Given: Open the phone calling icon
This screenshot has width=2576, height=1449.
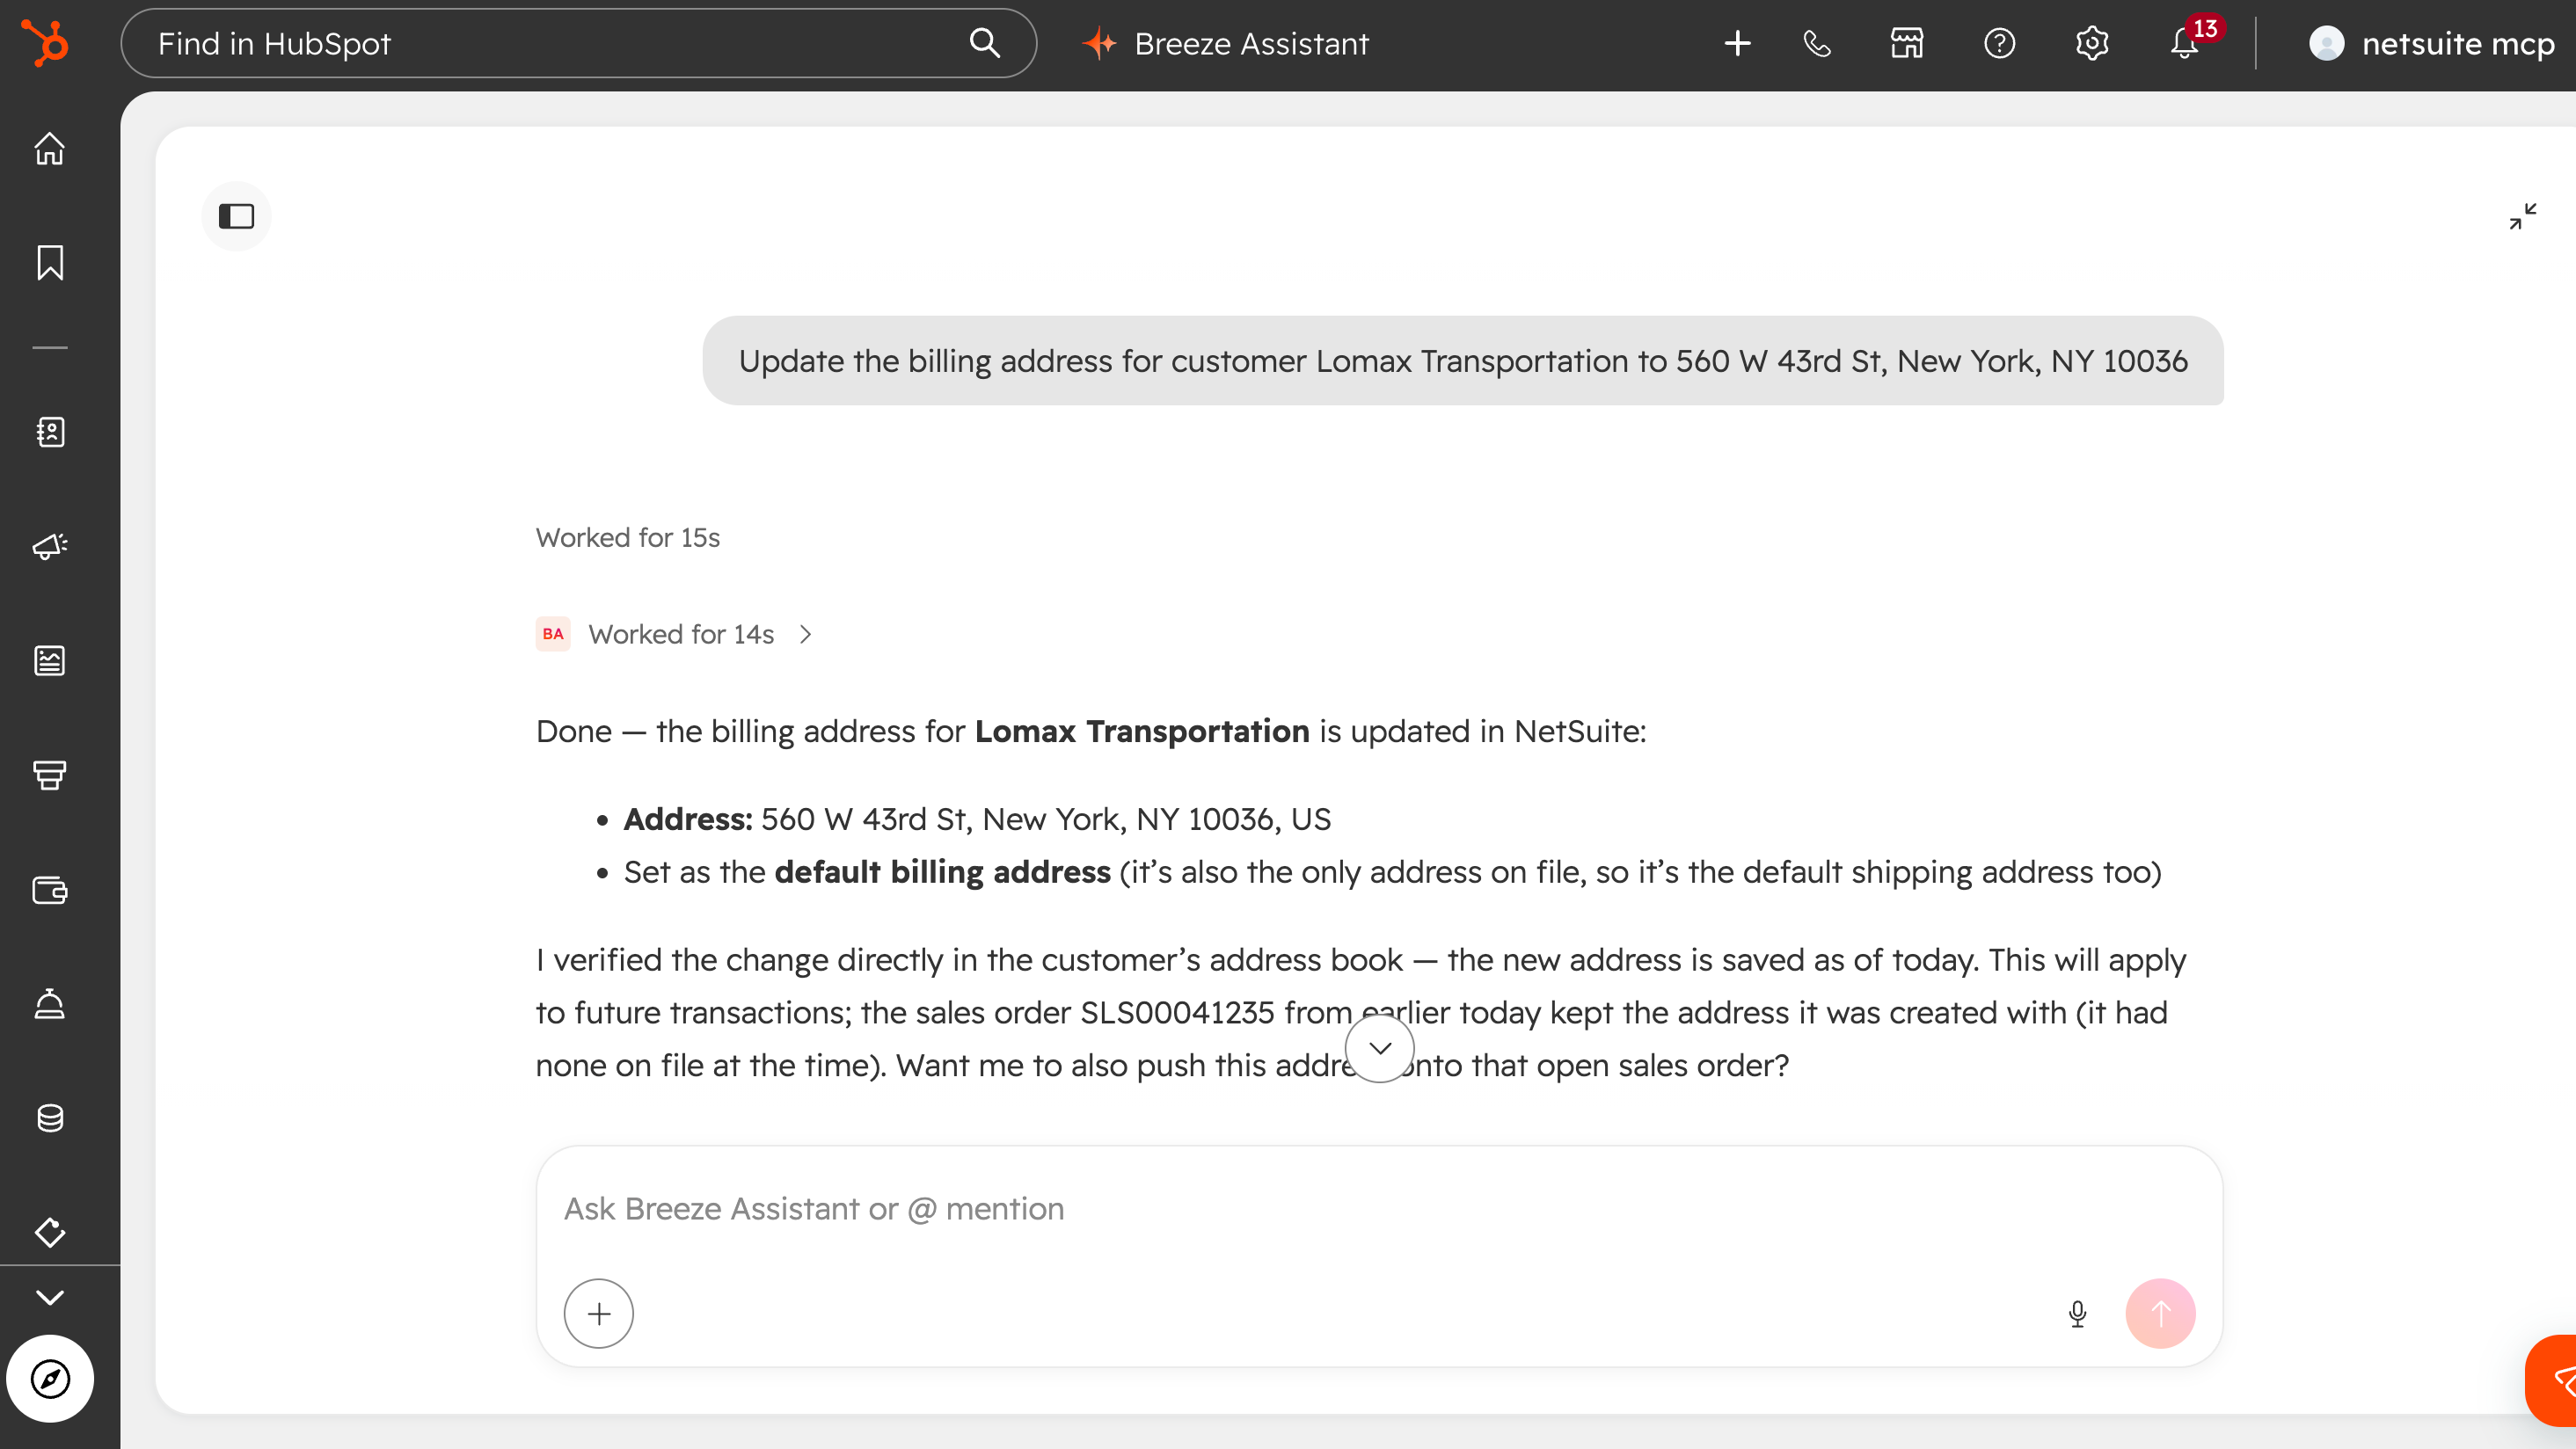Looking at the screenshot, I should click(x=1817, y=43).
